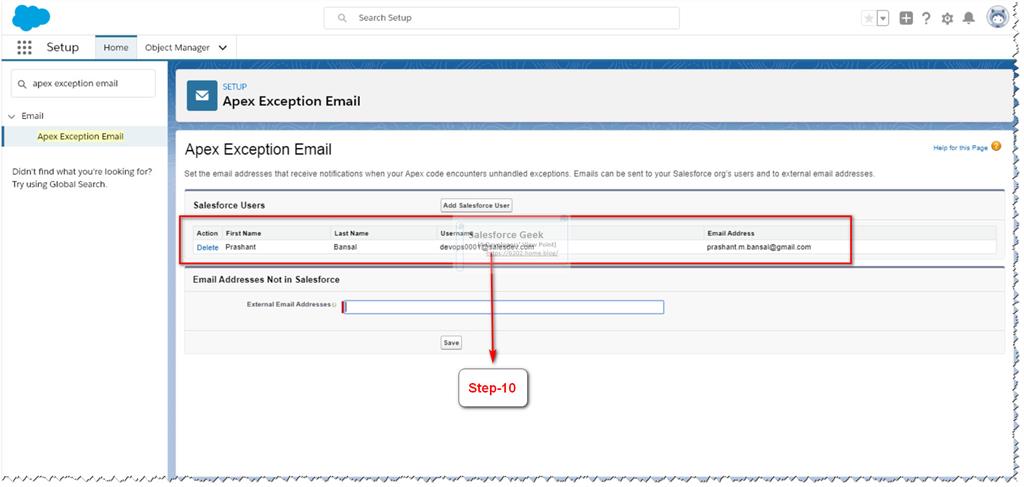Click the email prashant.m.bansal@gmail.com

[x=759, y=247]
